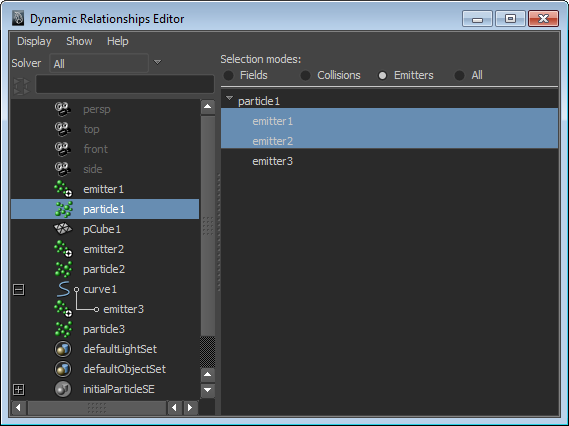Screen dimensions: 569x426
Task: Click the outliner filter text field
Action: (125, 84)
